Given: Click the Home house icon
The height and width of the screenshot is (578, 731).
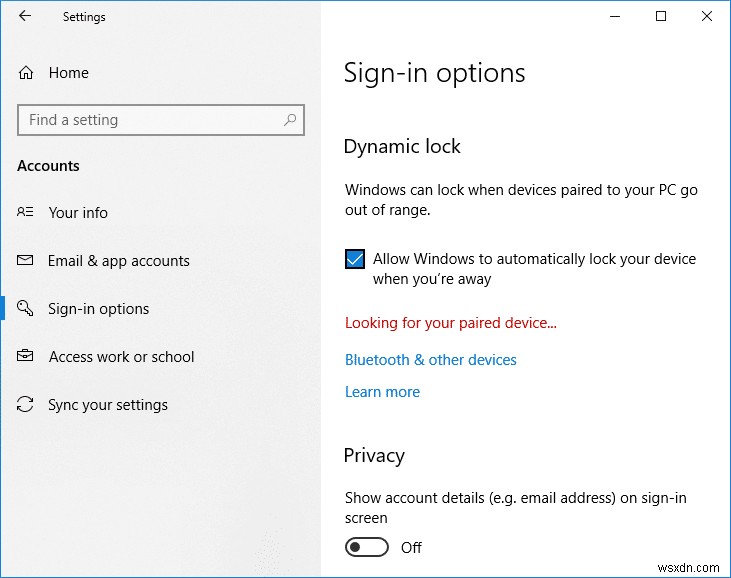Looking at the screenshot, I should (26, 73).
